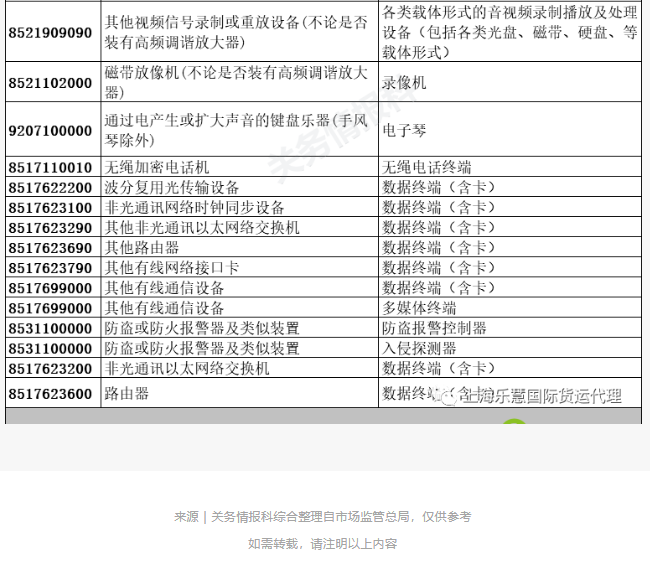The width and height of the screenshot is (650, 566).
Task: Click the 9207100000 code cell
Action: 51,130
